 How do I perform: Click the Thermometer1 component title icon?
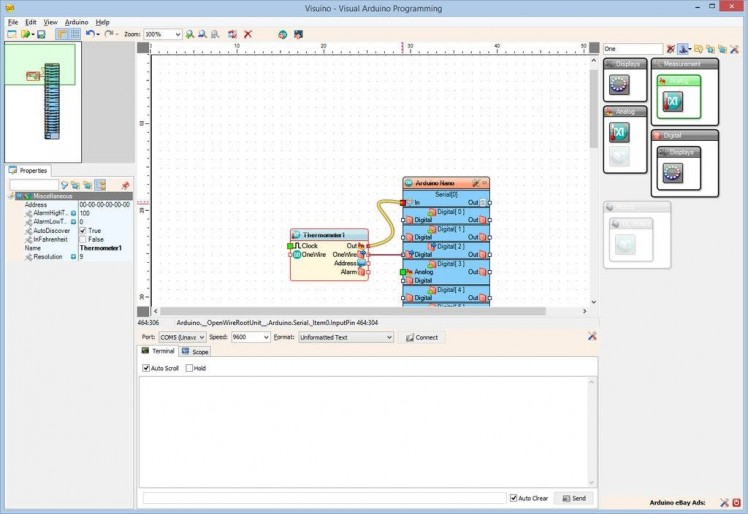point(298,235)
